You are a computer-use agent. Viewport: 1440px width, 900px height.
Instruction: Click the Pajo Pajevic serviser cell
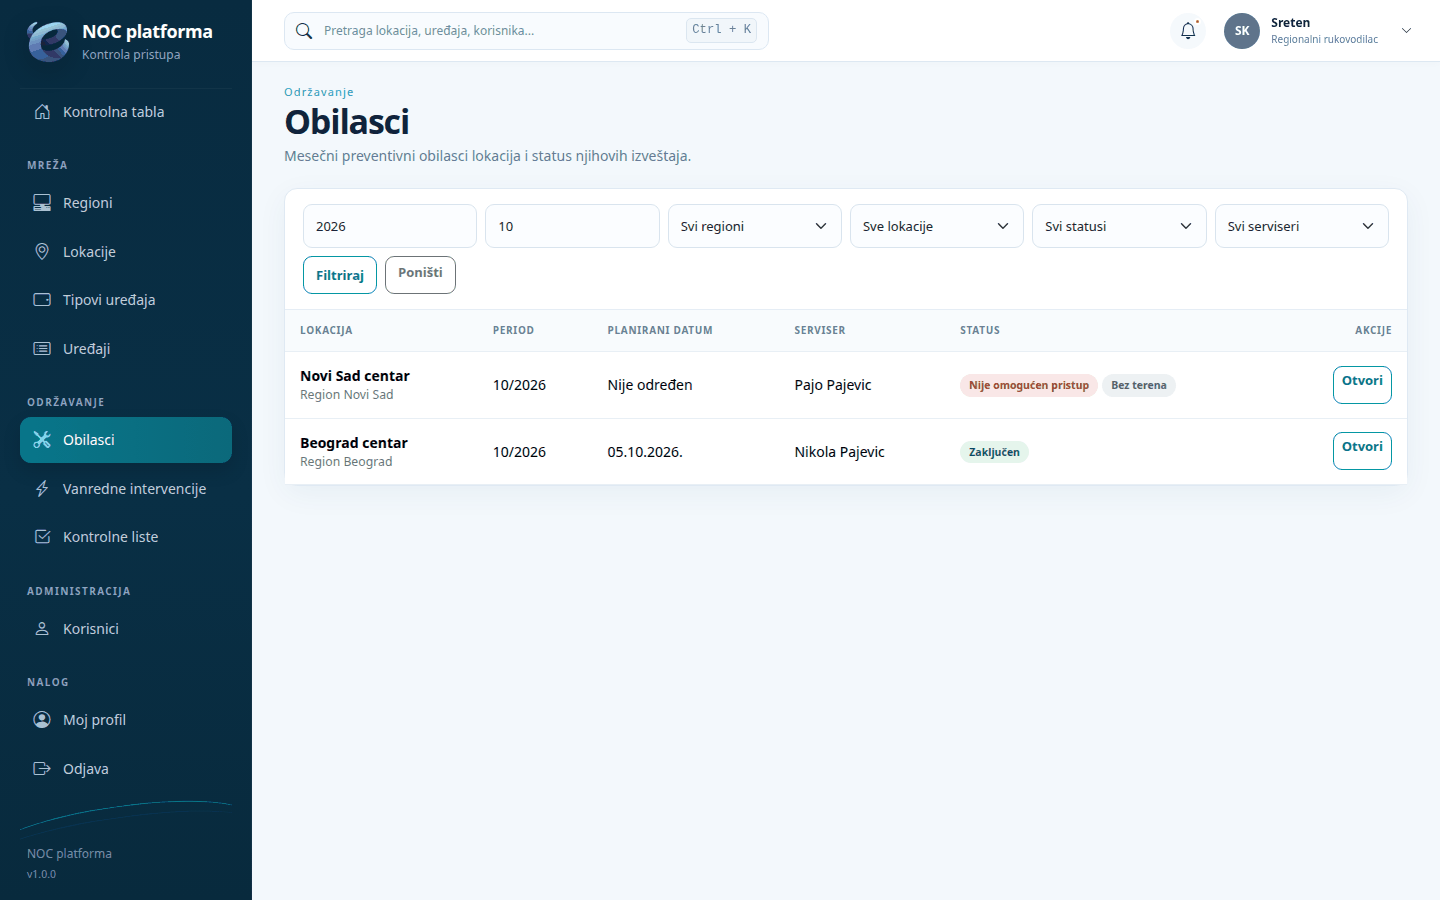(x=833, y=385)
